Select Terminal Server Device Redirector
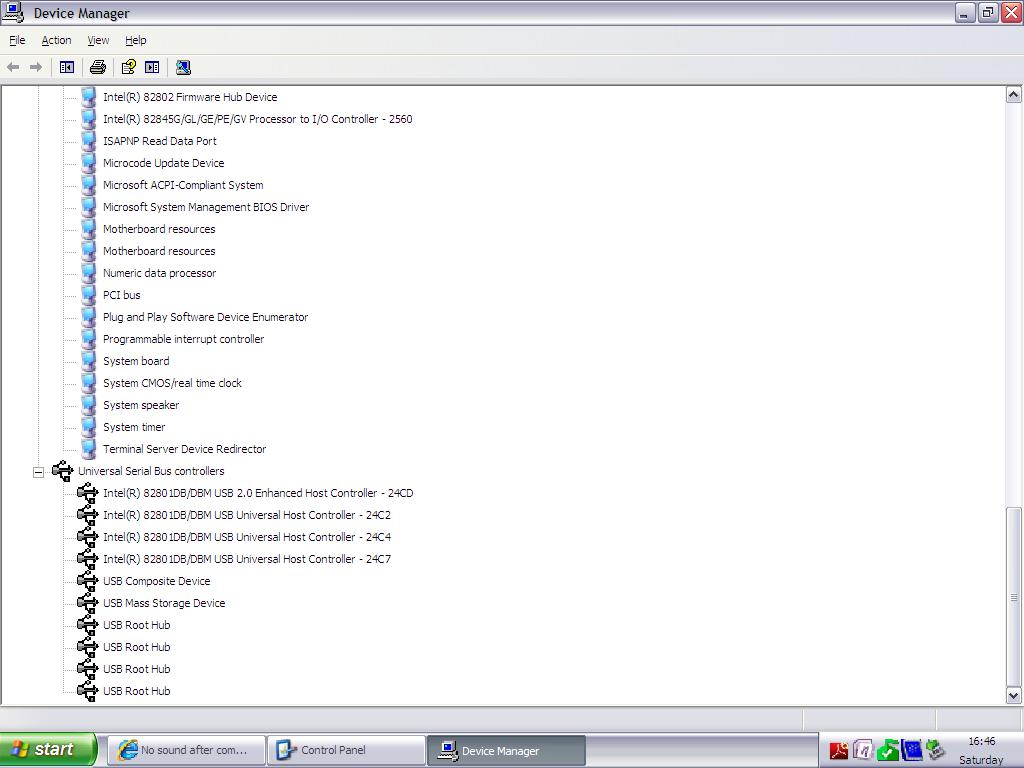This screenshot has height=768, width=1024. click(x=184, y=449)
